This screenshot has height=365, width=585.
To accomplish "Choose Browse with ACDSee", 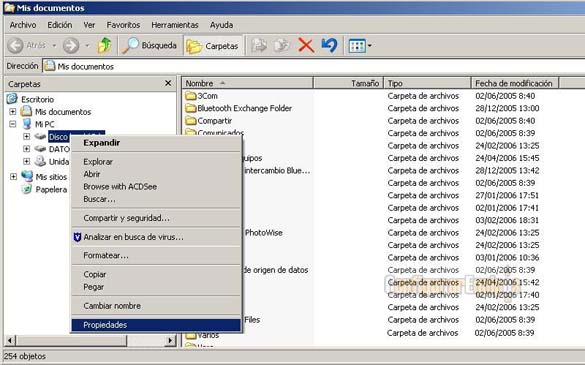I will [156, 187].
